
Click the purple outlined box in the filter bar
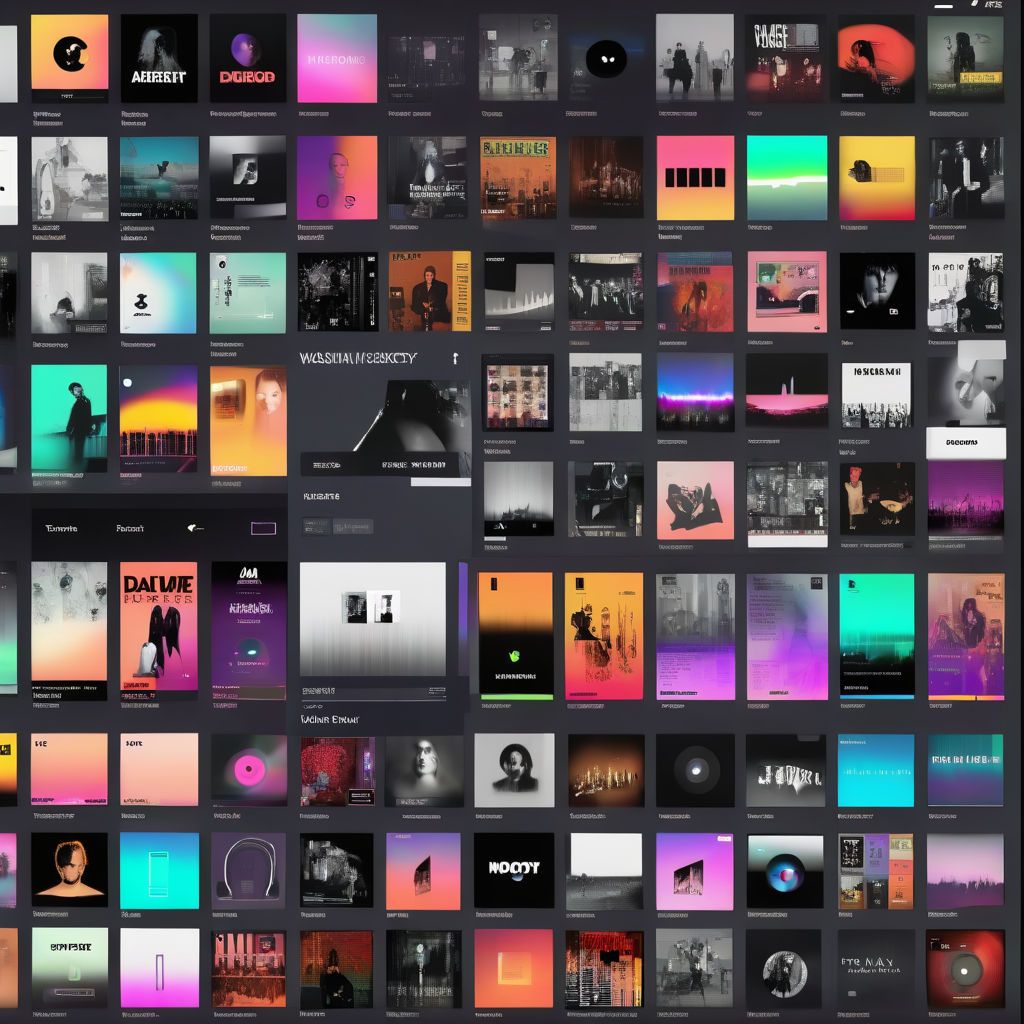(x=263, y=528)
